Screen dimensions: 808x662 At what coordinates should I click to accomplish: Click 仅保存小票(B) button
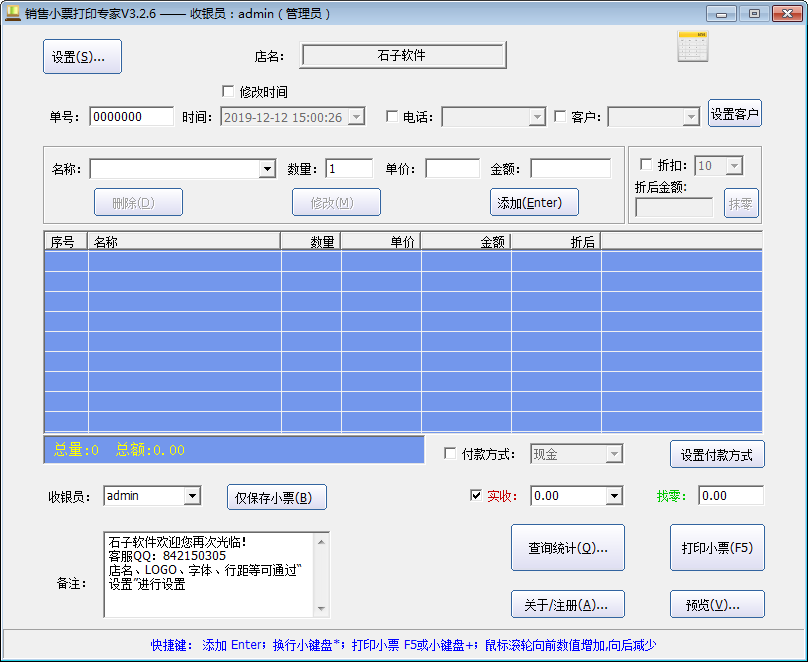(277, 497)
